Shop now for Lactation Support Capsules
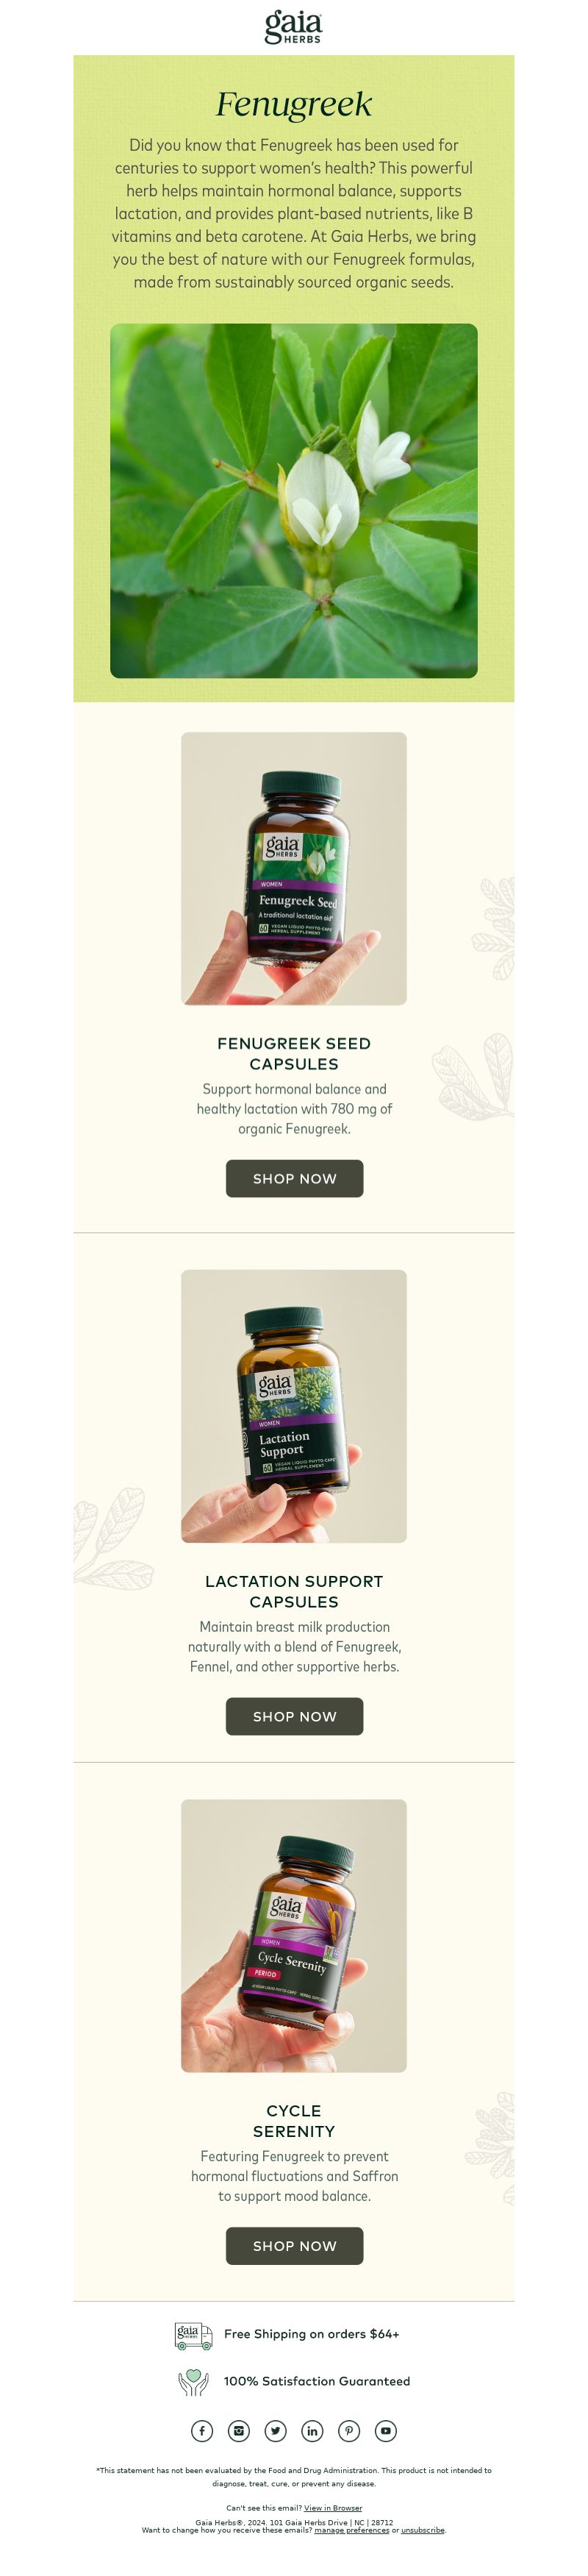The height and width of the screenshot is (2576, 588). click(x=294, y=1716)
